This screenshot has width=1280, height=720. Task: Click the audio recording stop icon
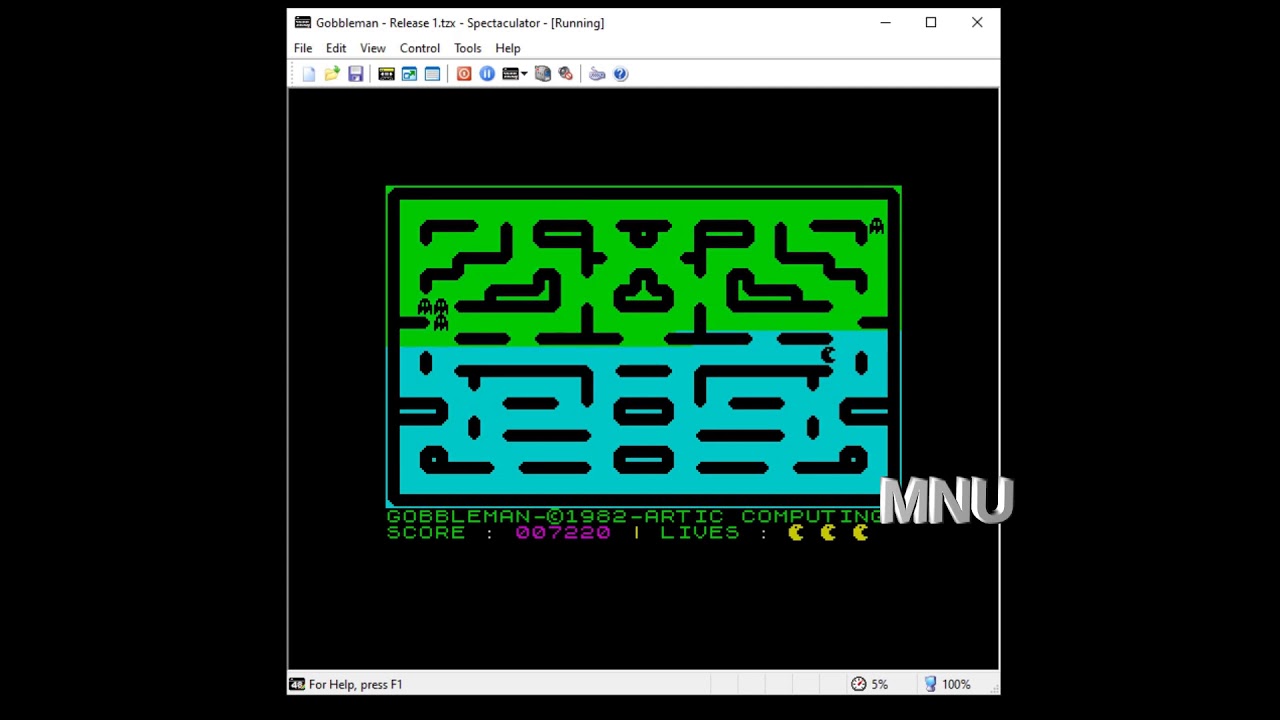tap(566, 74)
